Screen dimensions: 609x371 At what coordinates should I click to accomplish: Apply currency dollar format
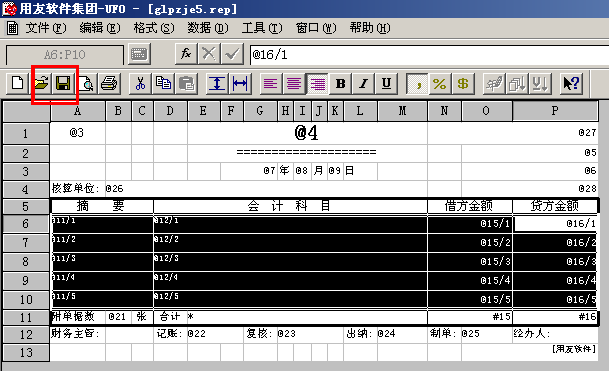[x=463, y=84]
